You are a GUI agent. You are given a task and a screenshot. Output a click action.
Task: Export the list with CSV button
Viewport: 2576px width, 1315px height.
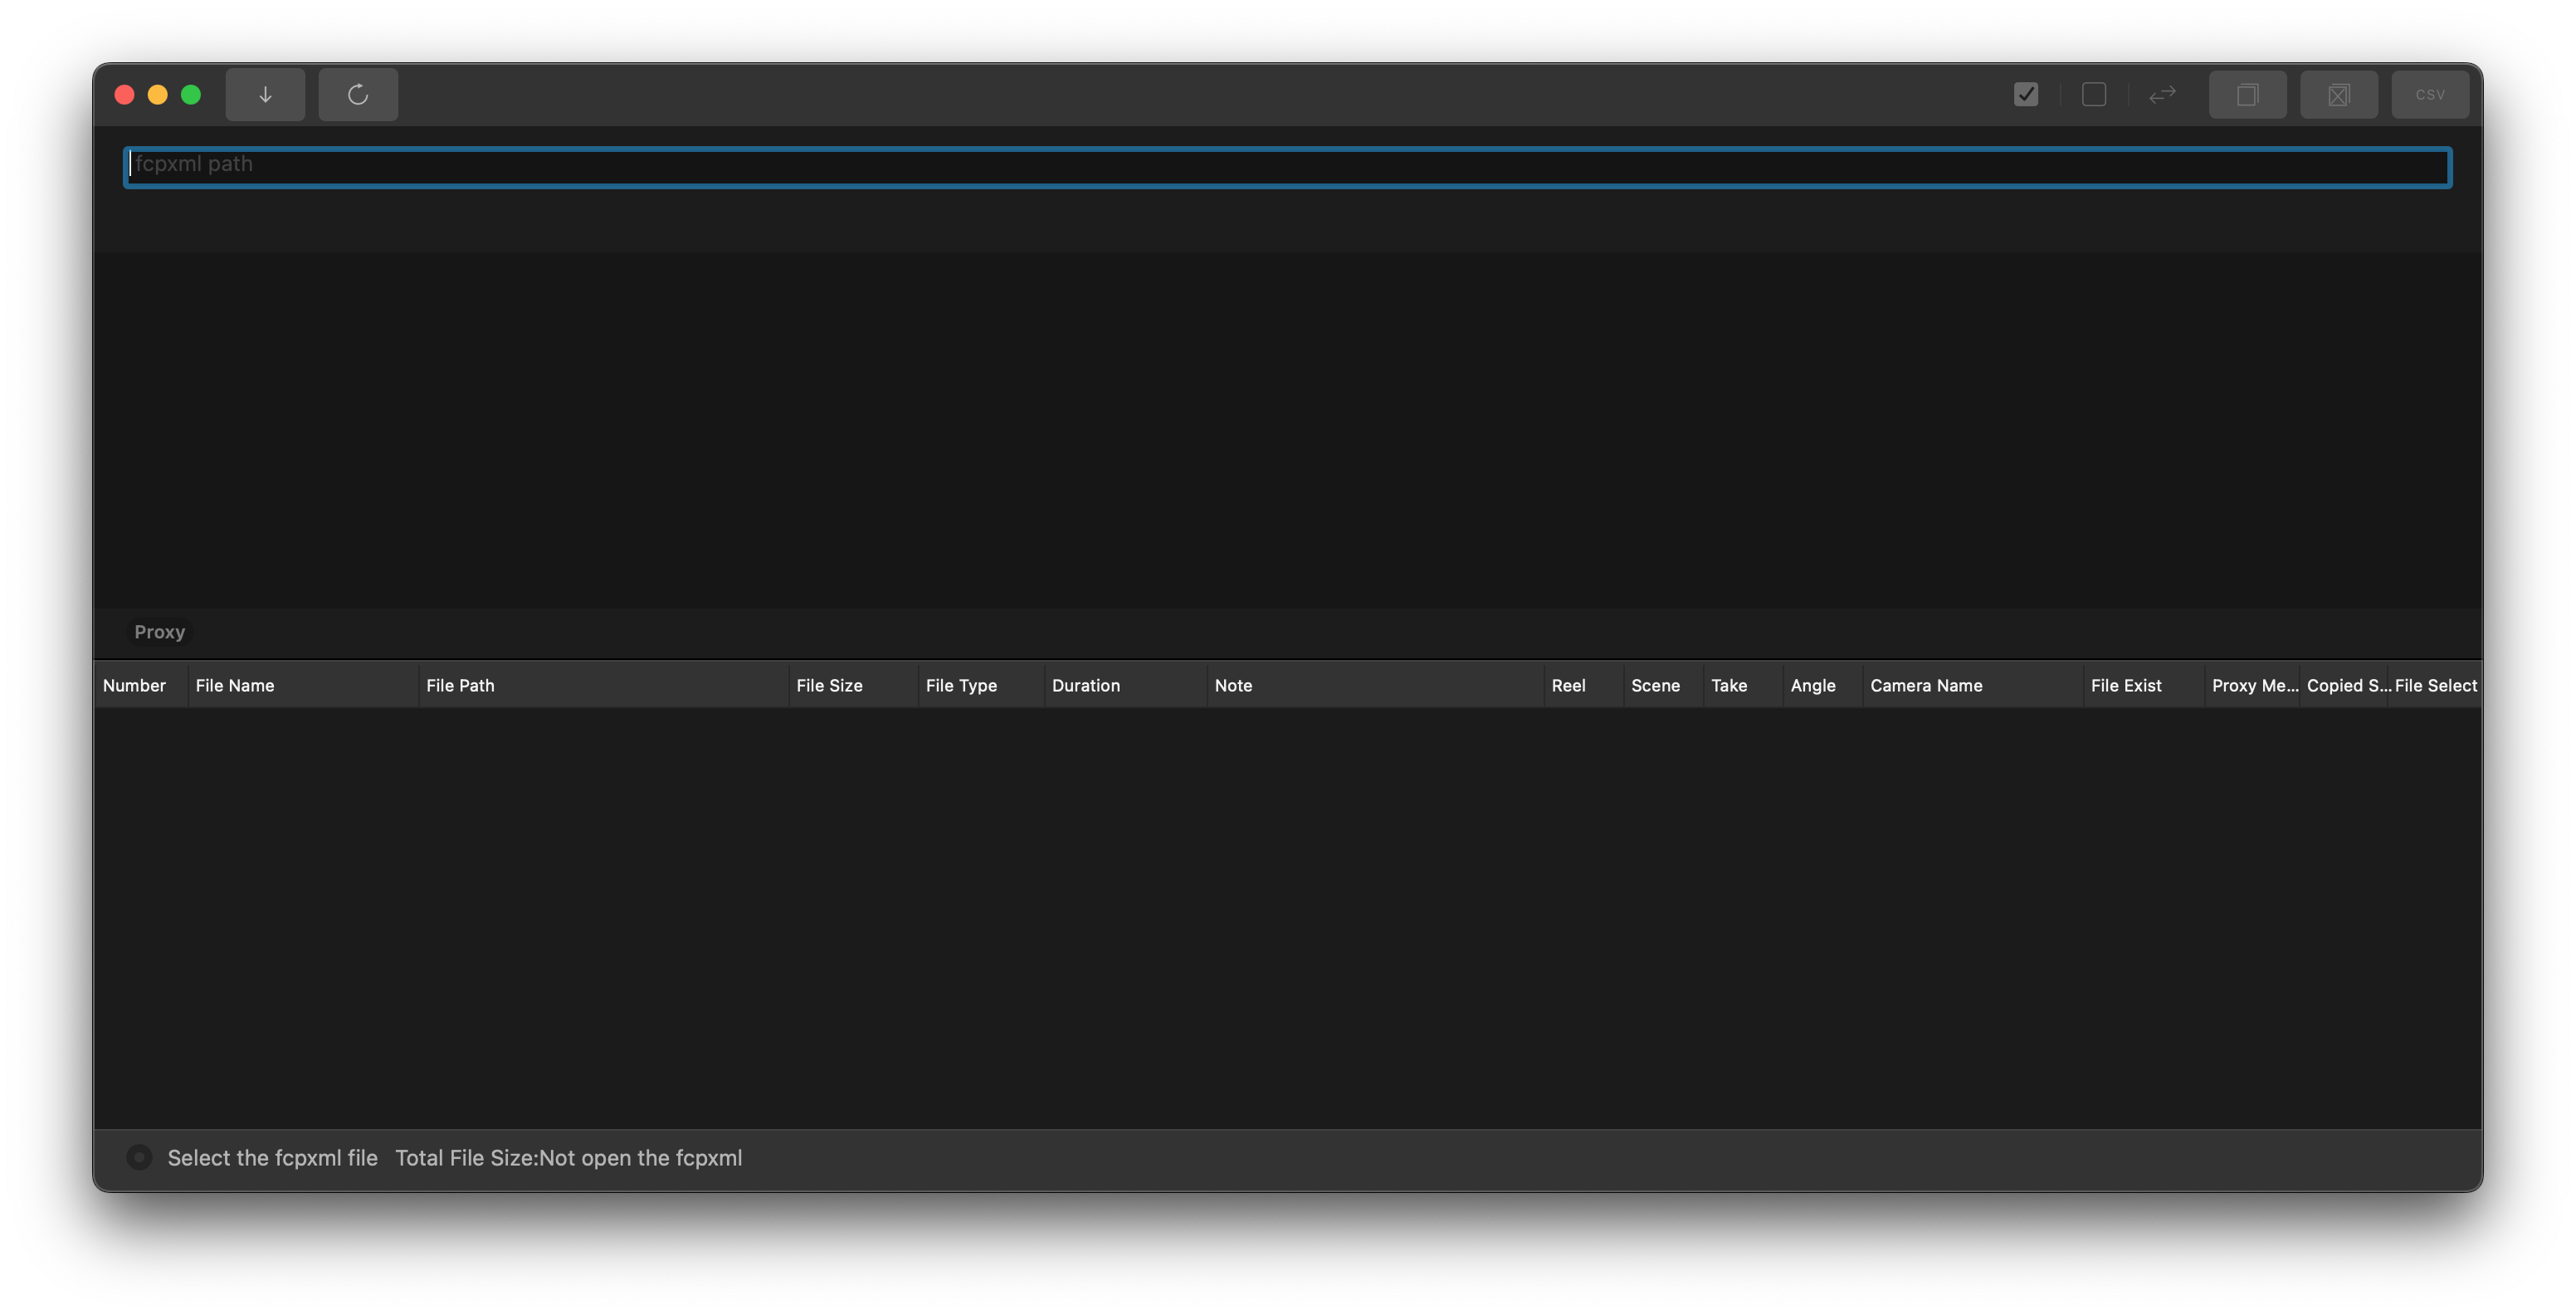(x=2430, y=94)
